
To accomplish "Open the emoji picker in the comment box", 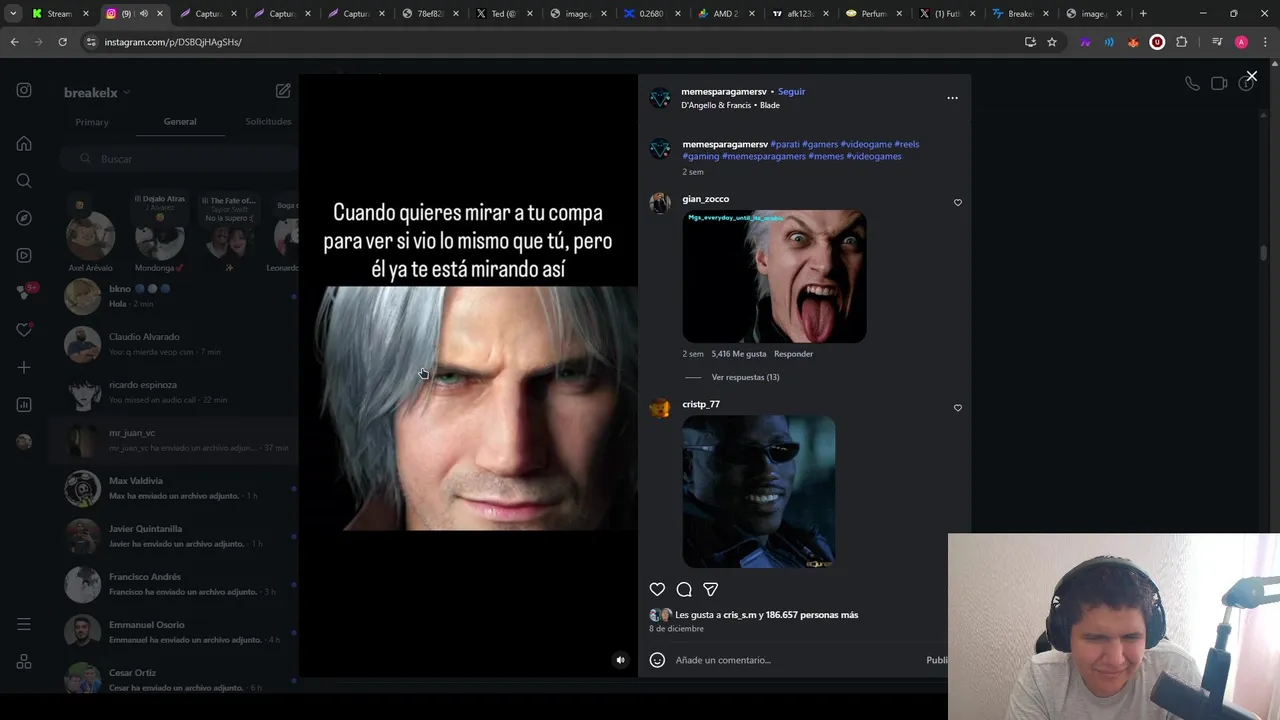I will point(657,660).
